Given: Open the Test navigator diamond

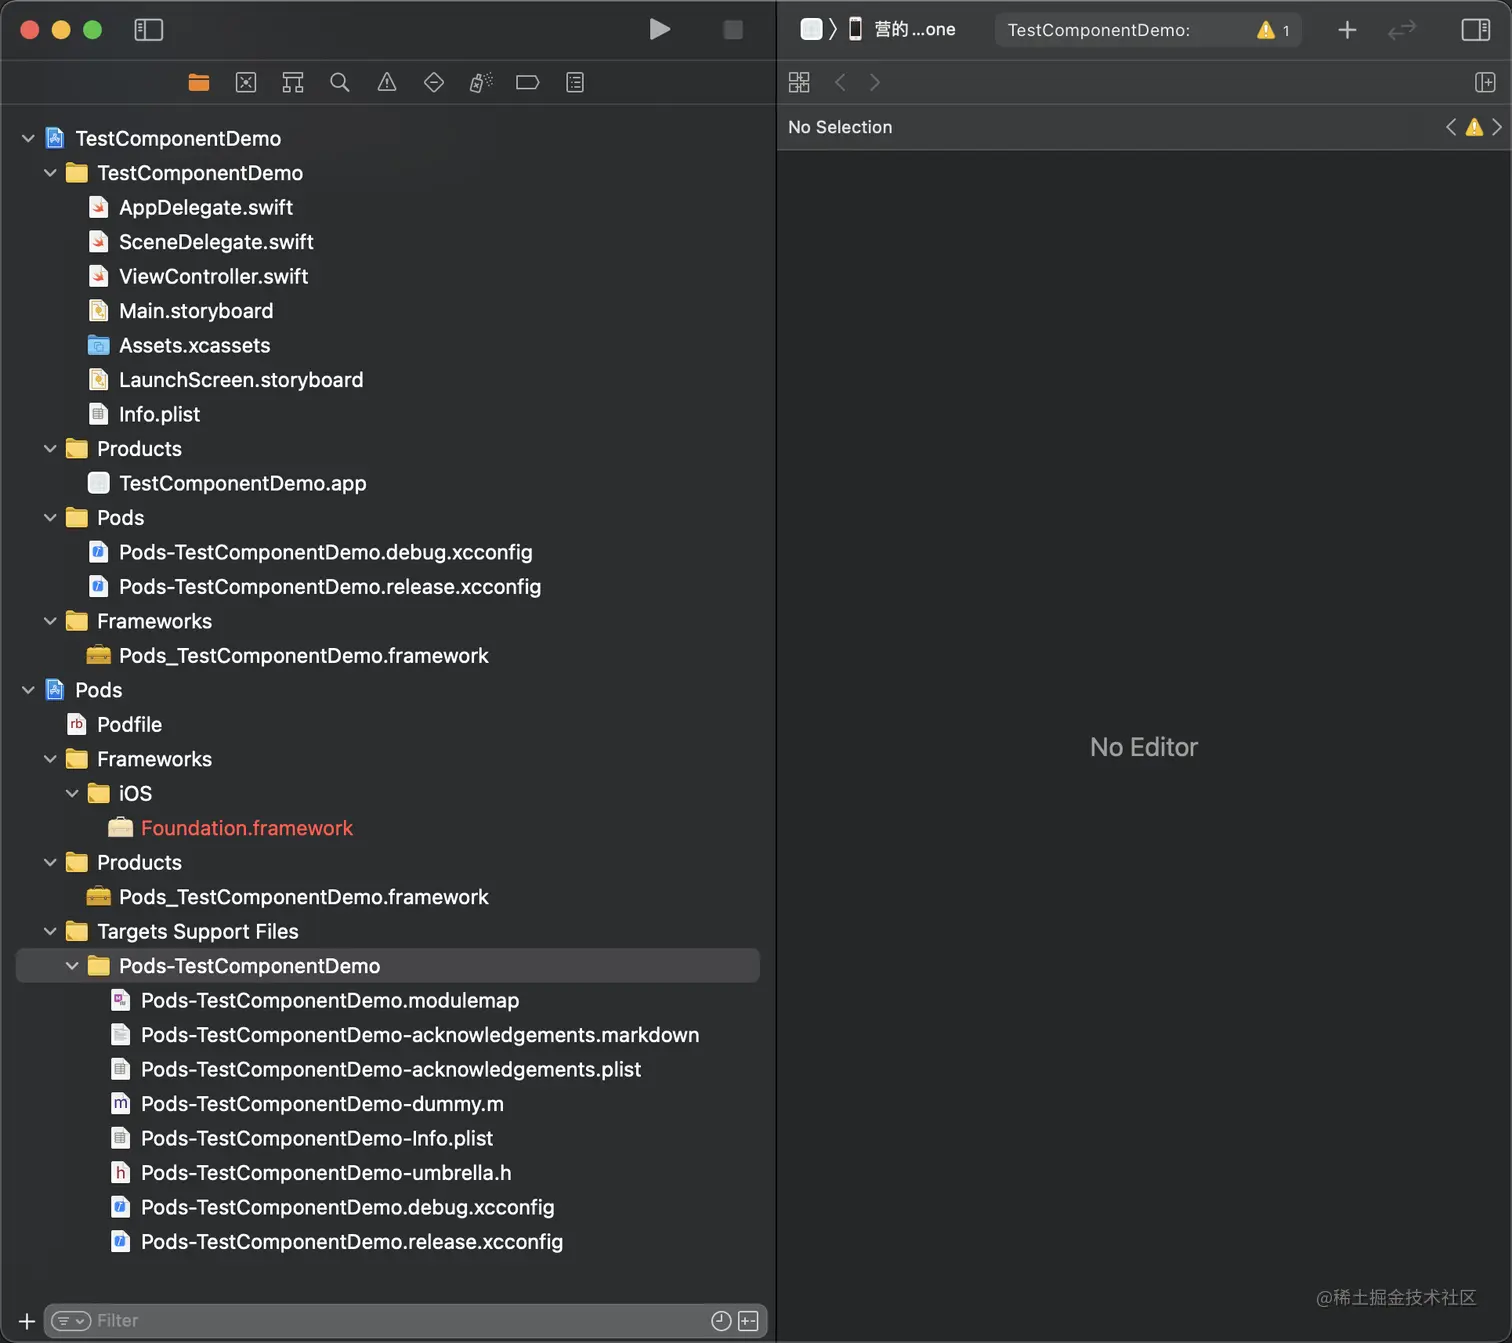Looking at the screenshot, I should point(434,83).
